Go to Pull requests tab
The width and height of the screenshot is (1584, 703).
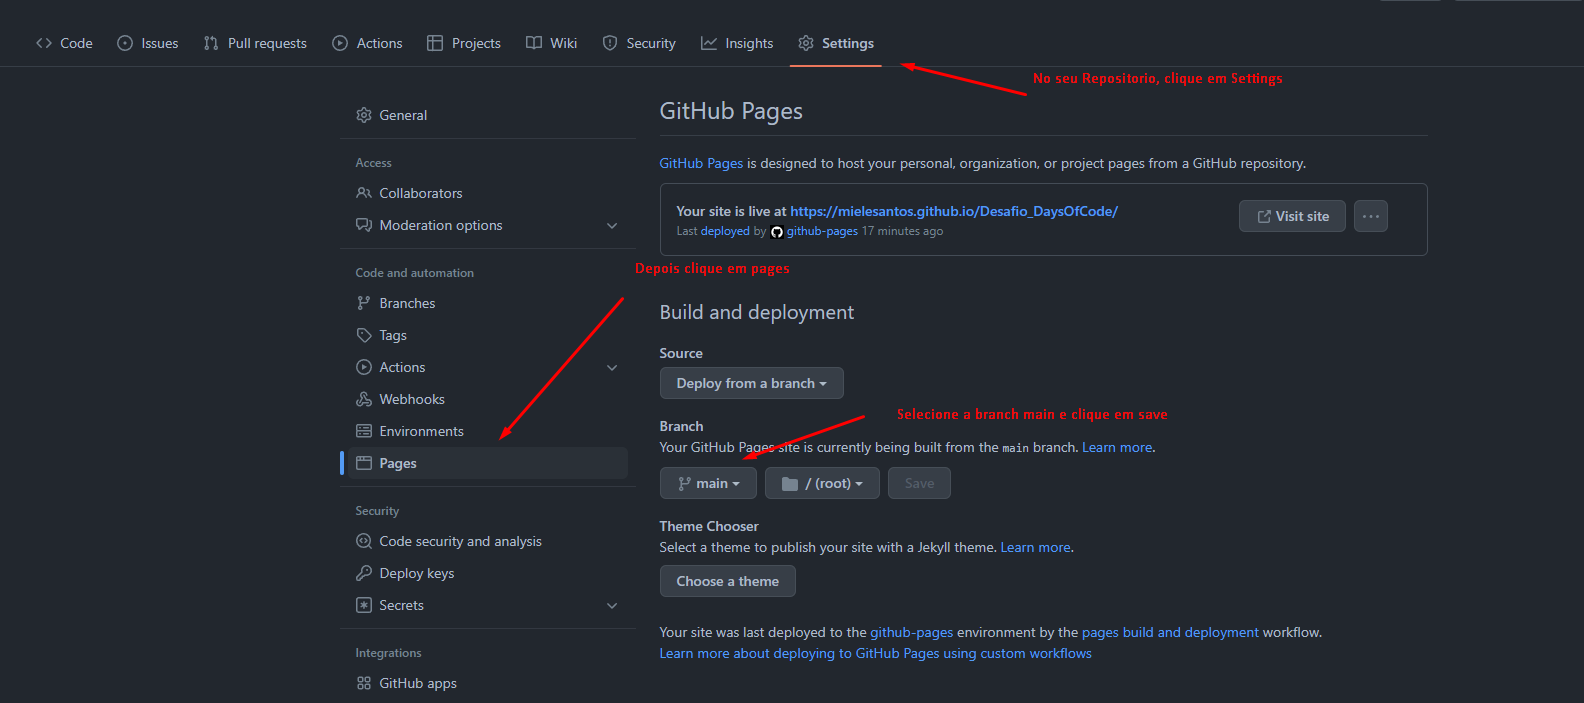(x=255, y=43)
